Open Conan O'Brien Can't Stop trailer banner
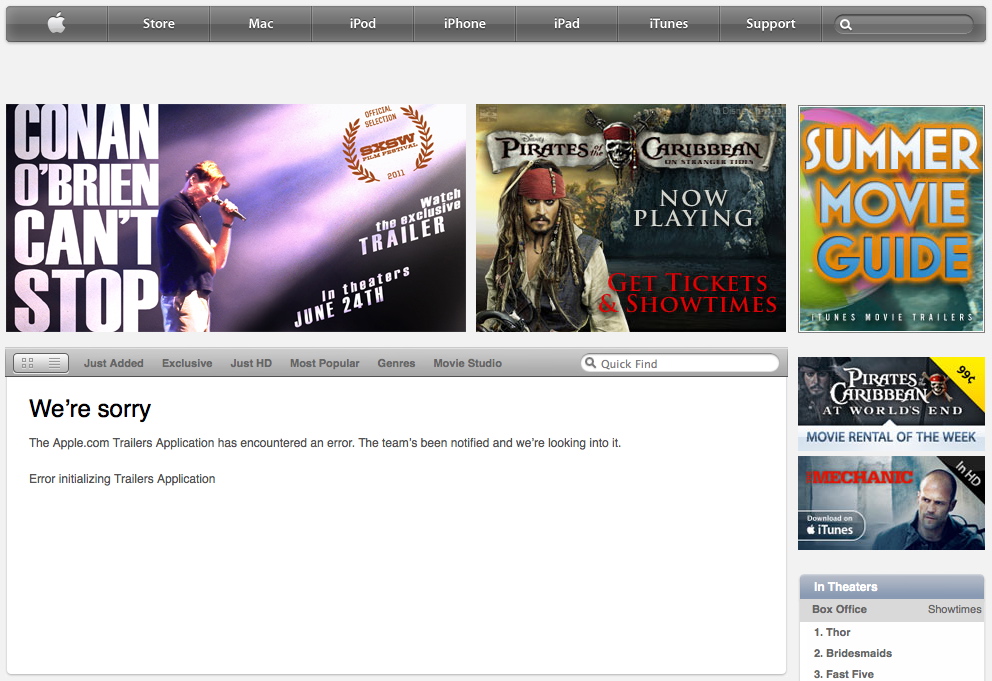Screen dimensions: 992x681 pos(236,218)
